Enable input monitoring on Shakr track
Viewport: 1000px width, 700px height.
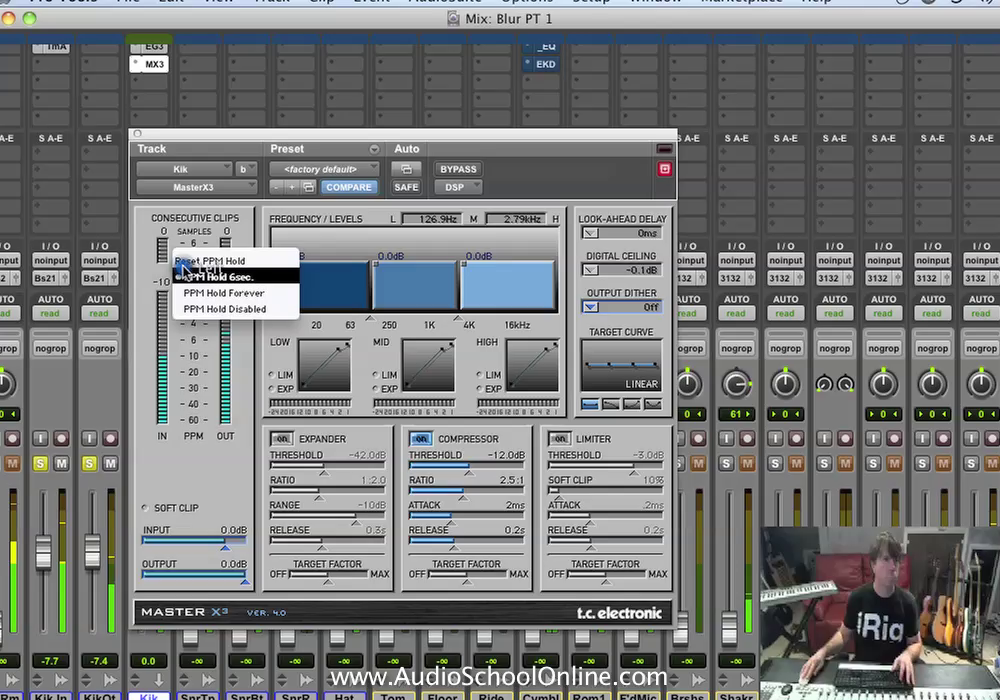click(x=726, y=439)
